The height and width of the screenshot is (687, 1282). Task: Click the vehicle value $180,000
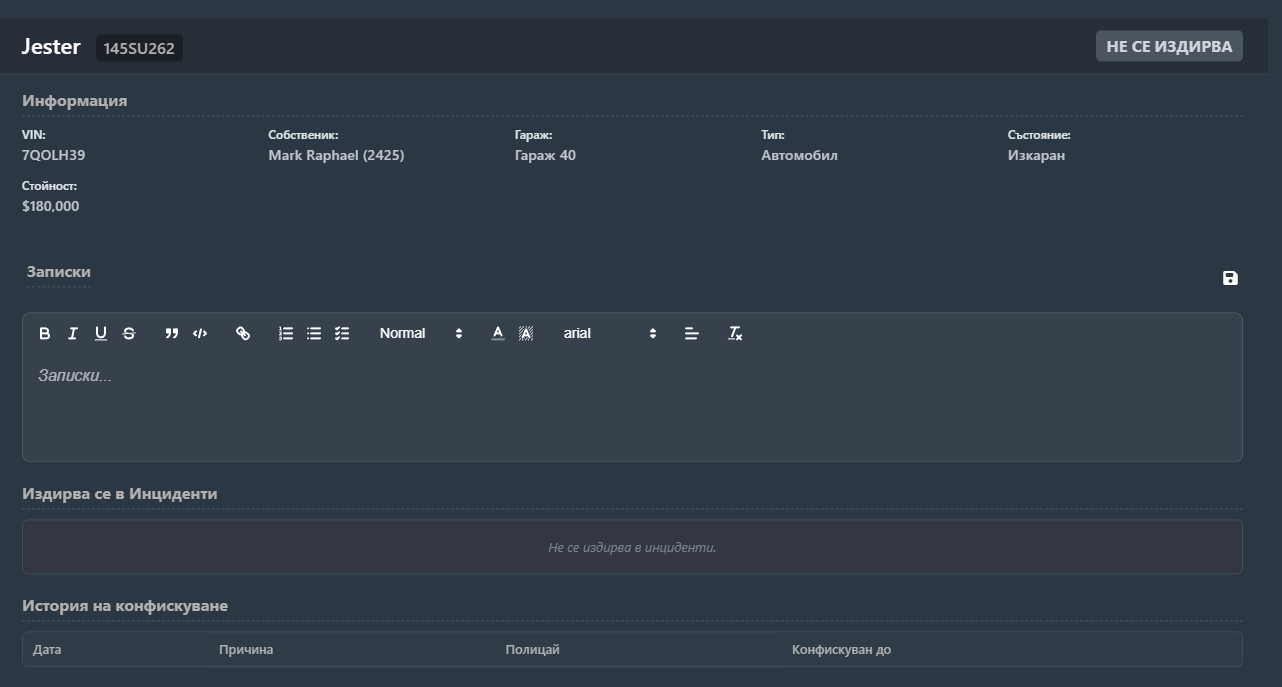[x=51, y=206]
